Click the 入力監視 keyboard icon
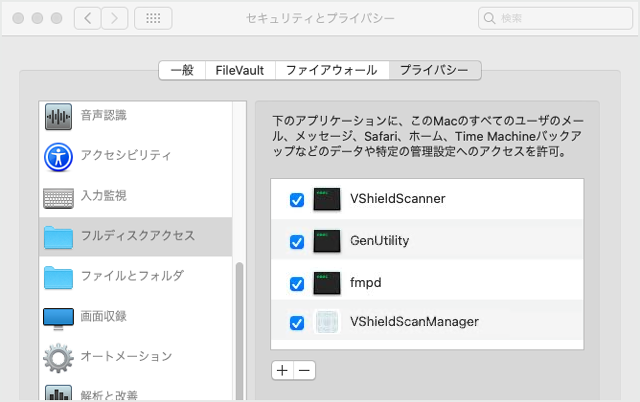This screenshot has height=402, width=640. pos(58,198)
